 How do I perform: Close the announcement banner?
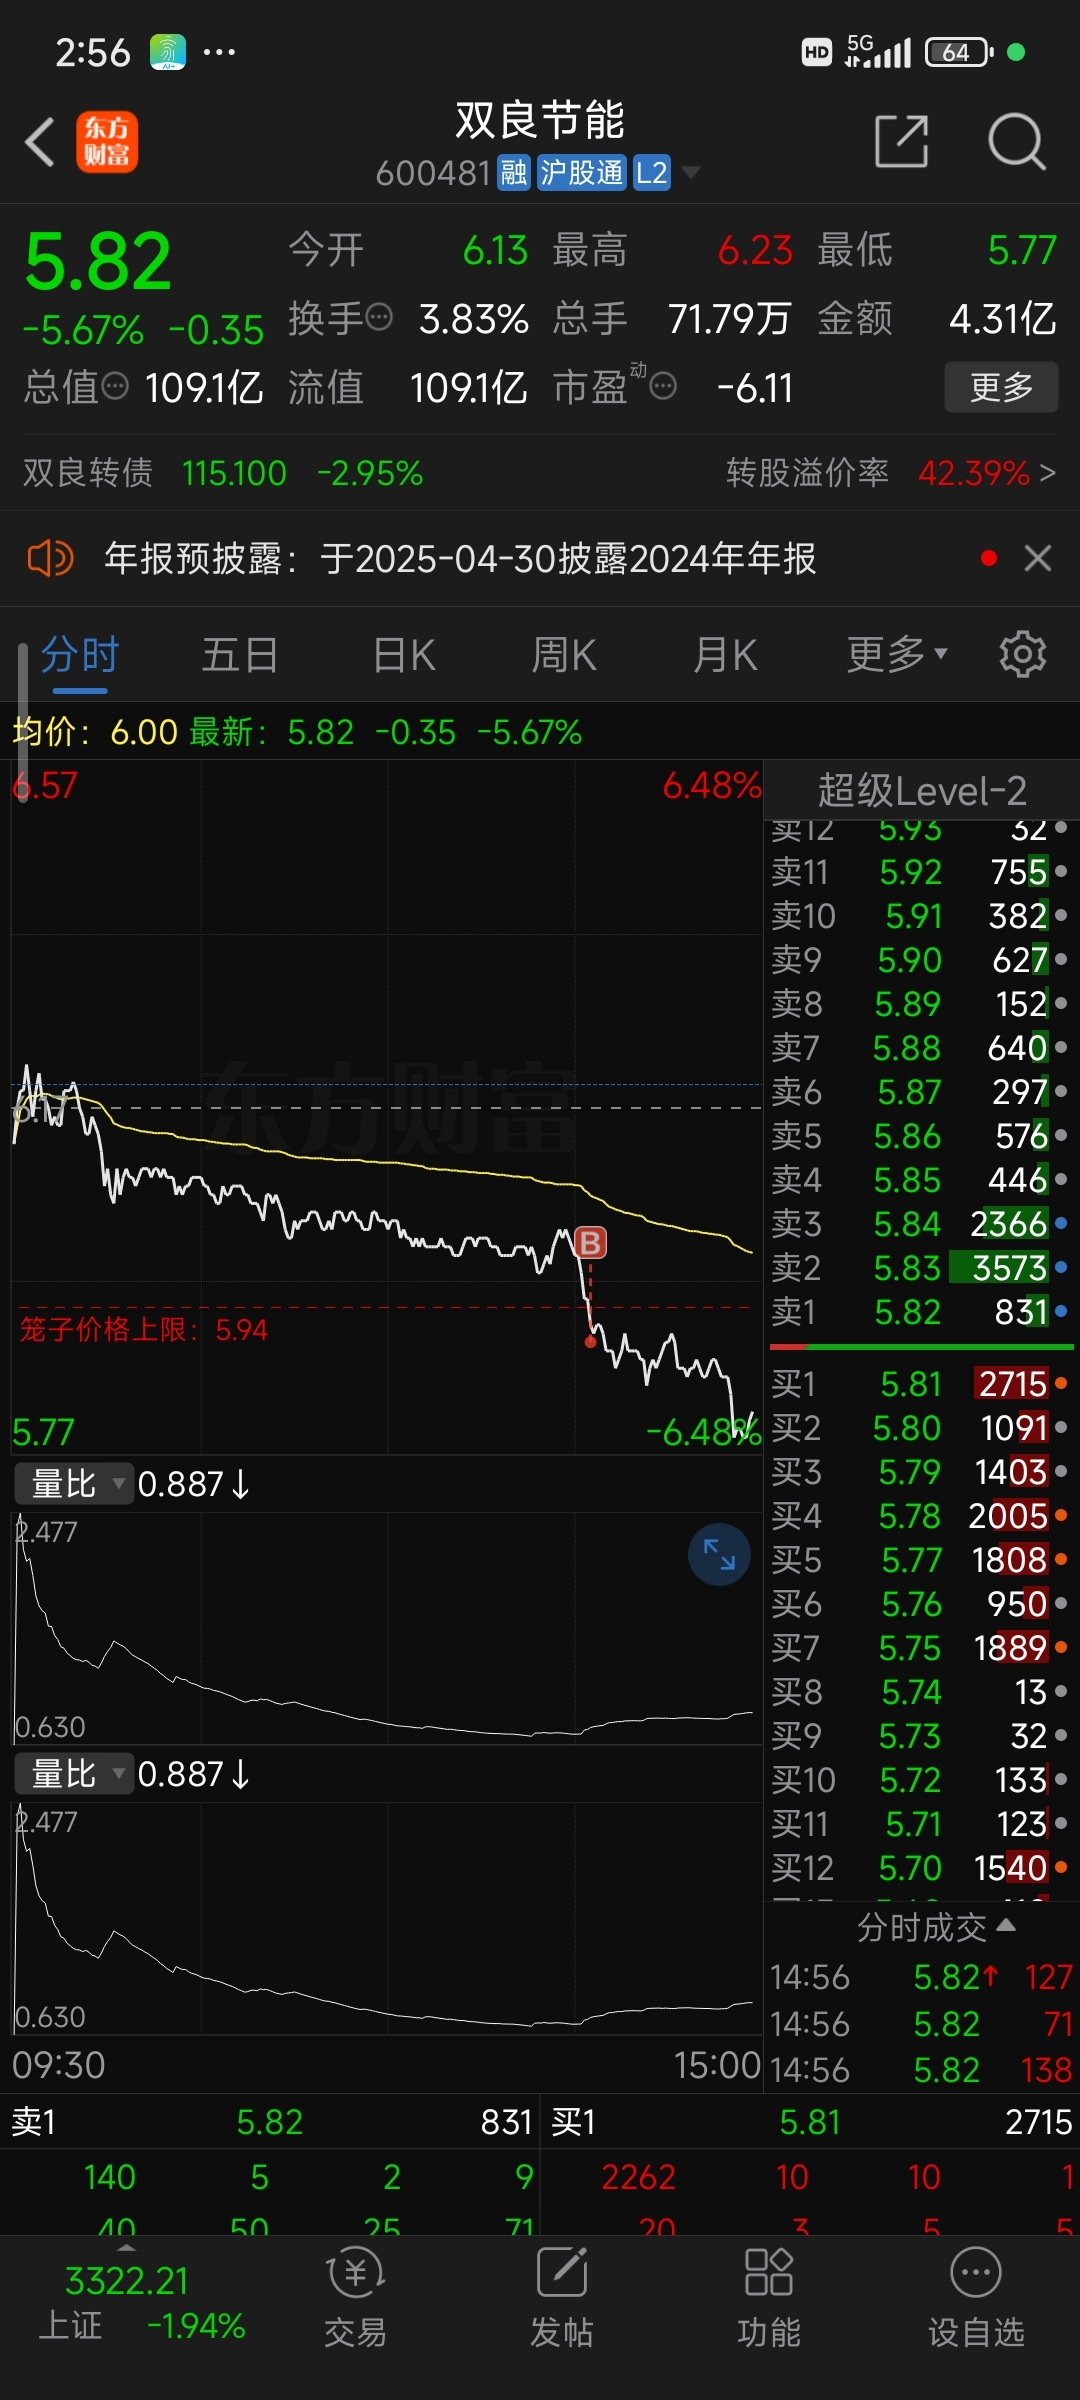click(1038, 558)
